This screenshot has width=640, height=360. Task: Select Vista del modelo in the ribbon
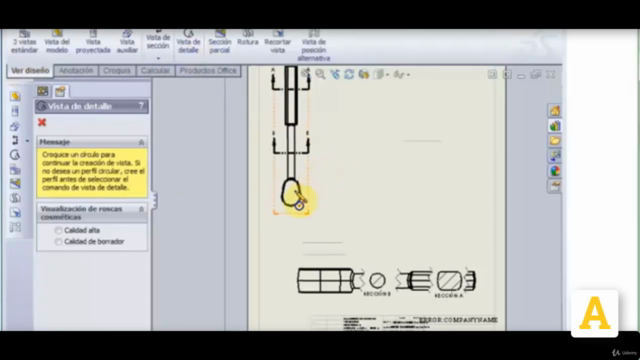click(x=57, y=42)
